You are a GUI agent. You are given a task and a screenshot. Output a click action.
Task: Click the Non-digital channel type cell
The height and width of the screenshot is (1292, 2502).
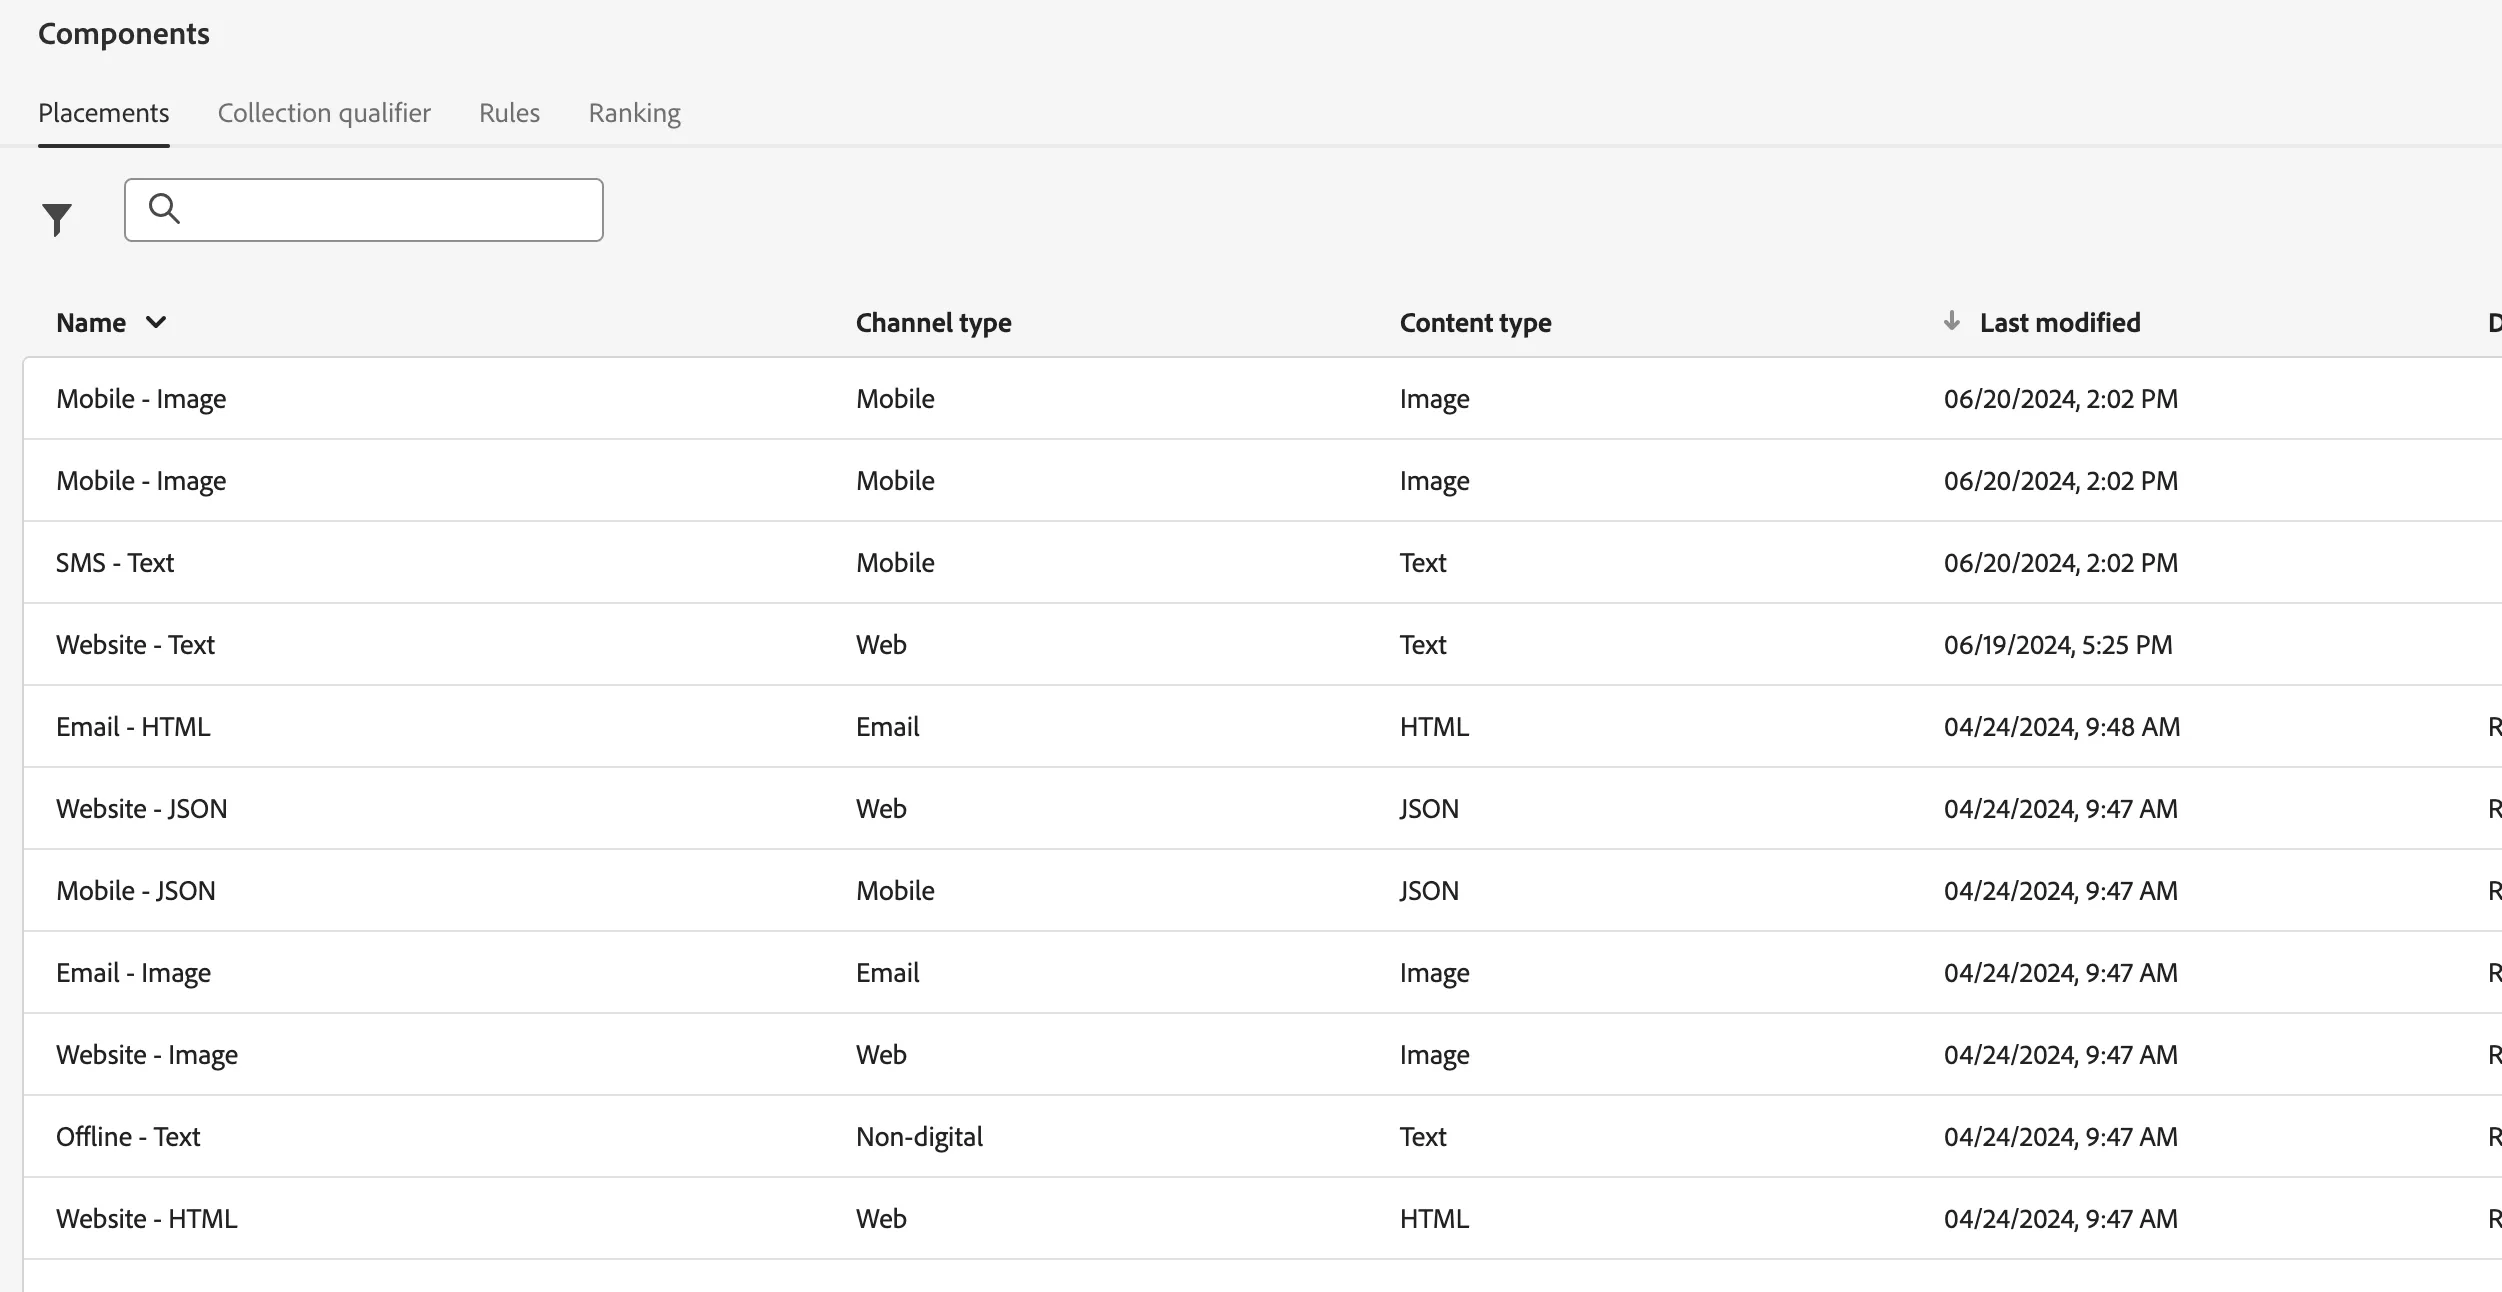(x=919, y=1137)
